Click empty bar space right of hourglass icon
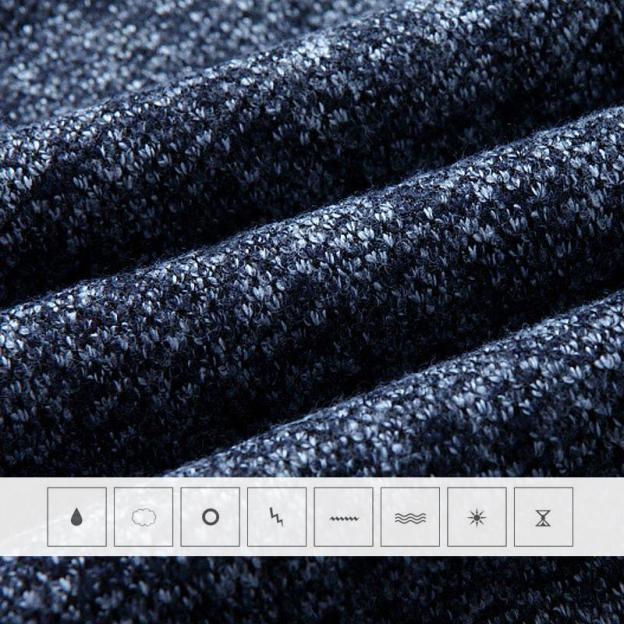Screen dimensions: 624x624 [x=598, y=517]
